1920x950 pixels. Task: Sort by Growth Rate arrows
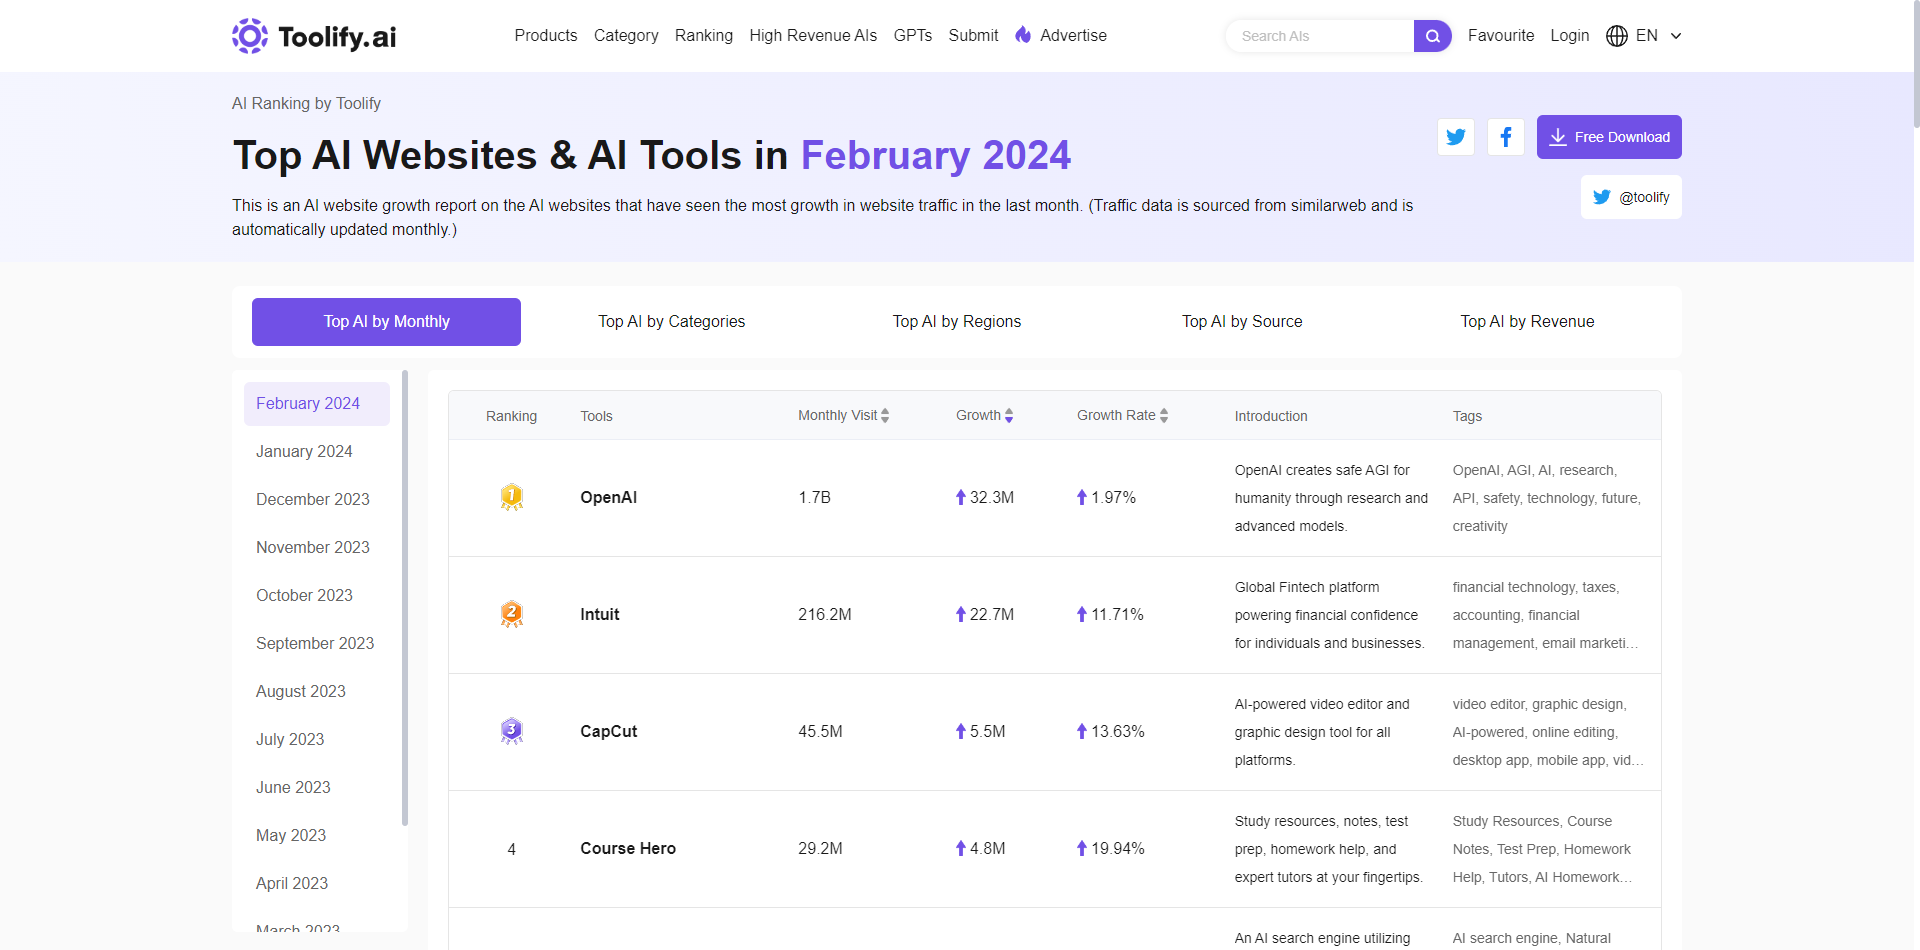click(x=1164, y=416)
